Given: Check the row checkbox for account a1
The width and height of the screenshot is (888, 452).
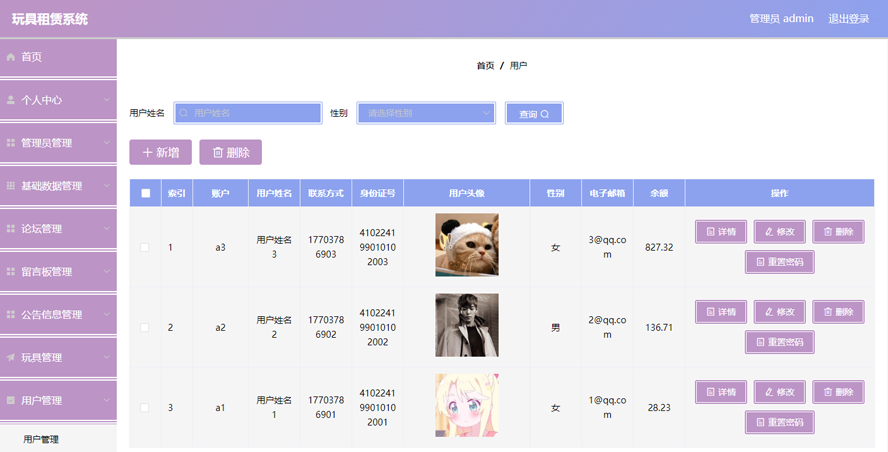Looking at the screenshot, I should 144,408.
